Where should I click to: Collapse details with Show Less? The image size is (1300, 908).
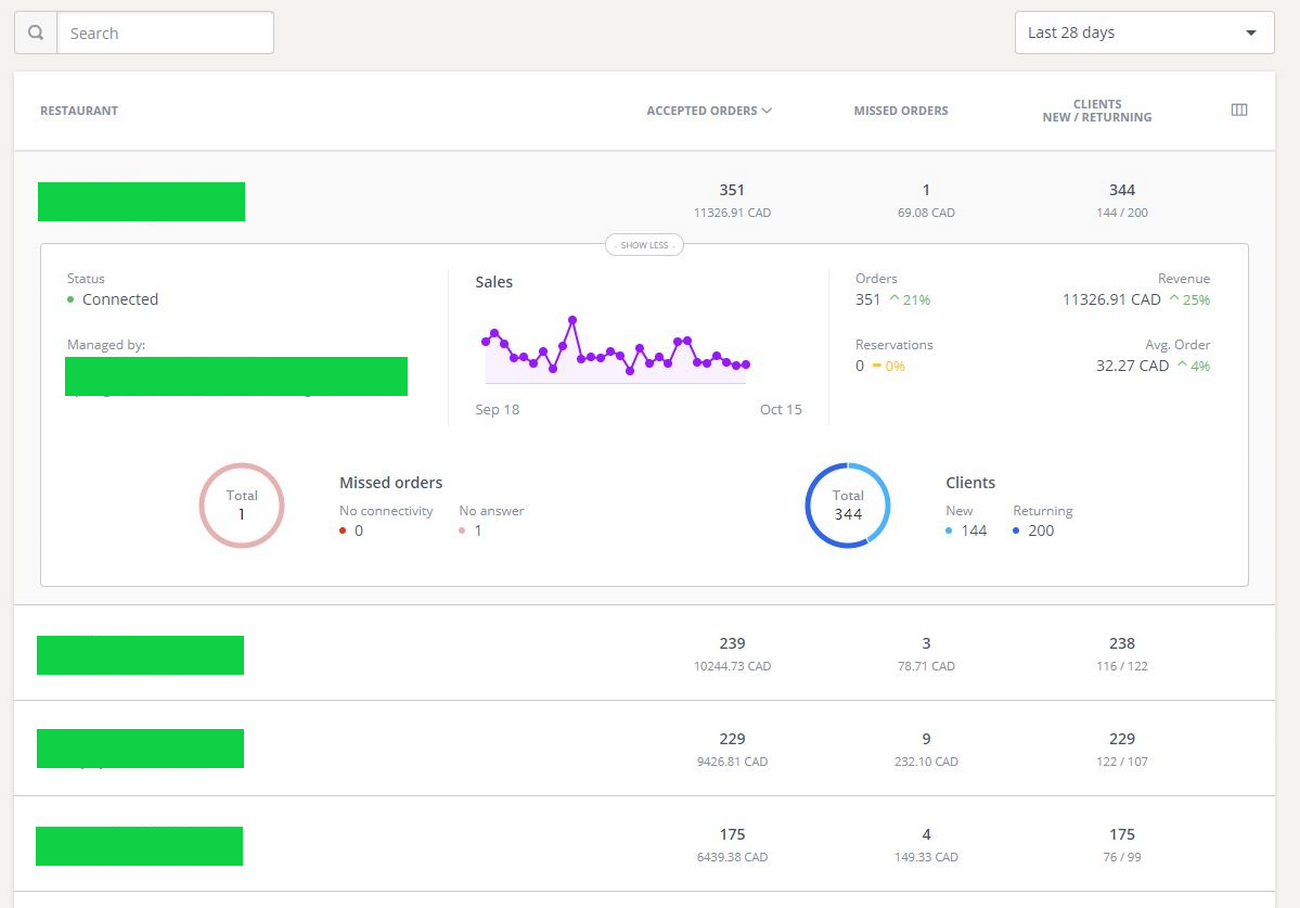coord(644,245)
